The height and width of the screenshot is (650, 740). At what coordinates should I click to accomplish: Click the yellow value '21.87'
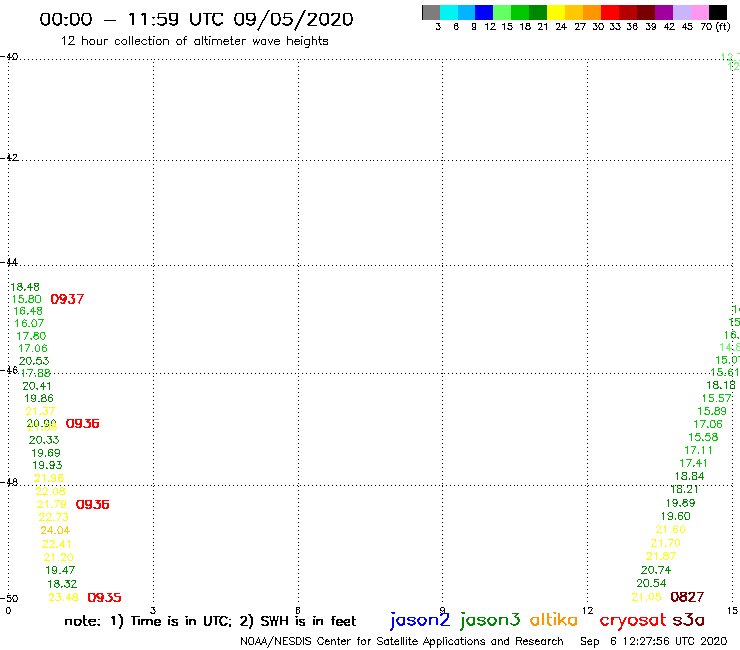click(661, 556)
